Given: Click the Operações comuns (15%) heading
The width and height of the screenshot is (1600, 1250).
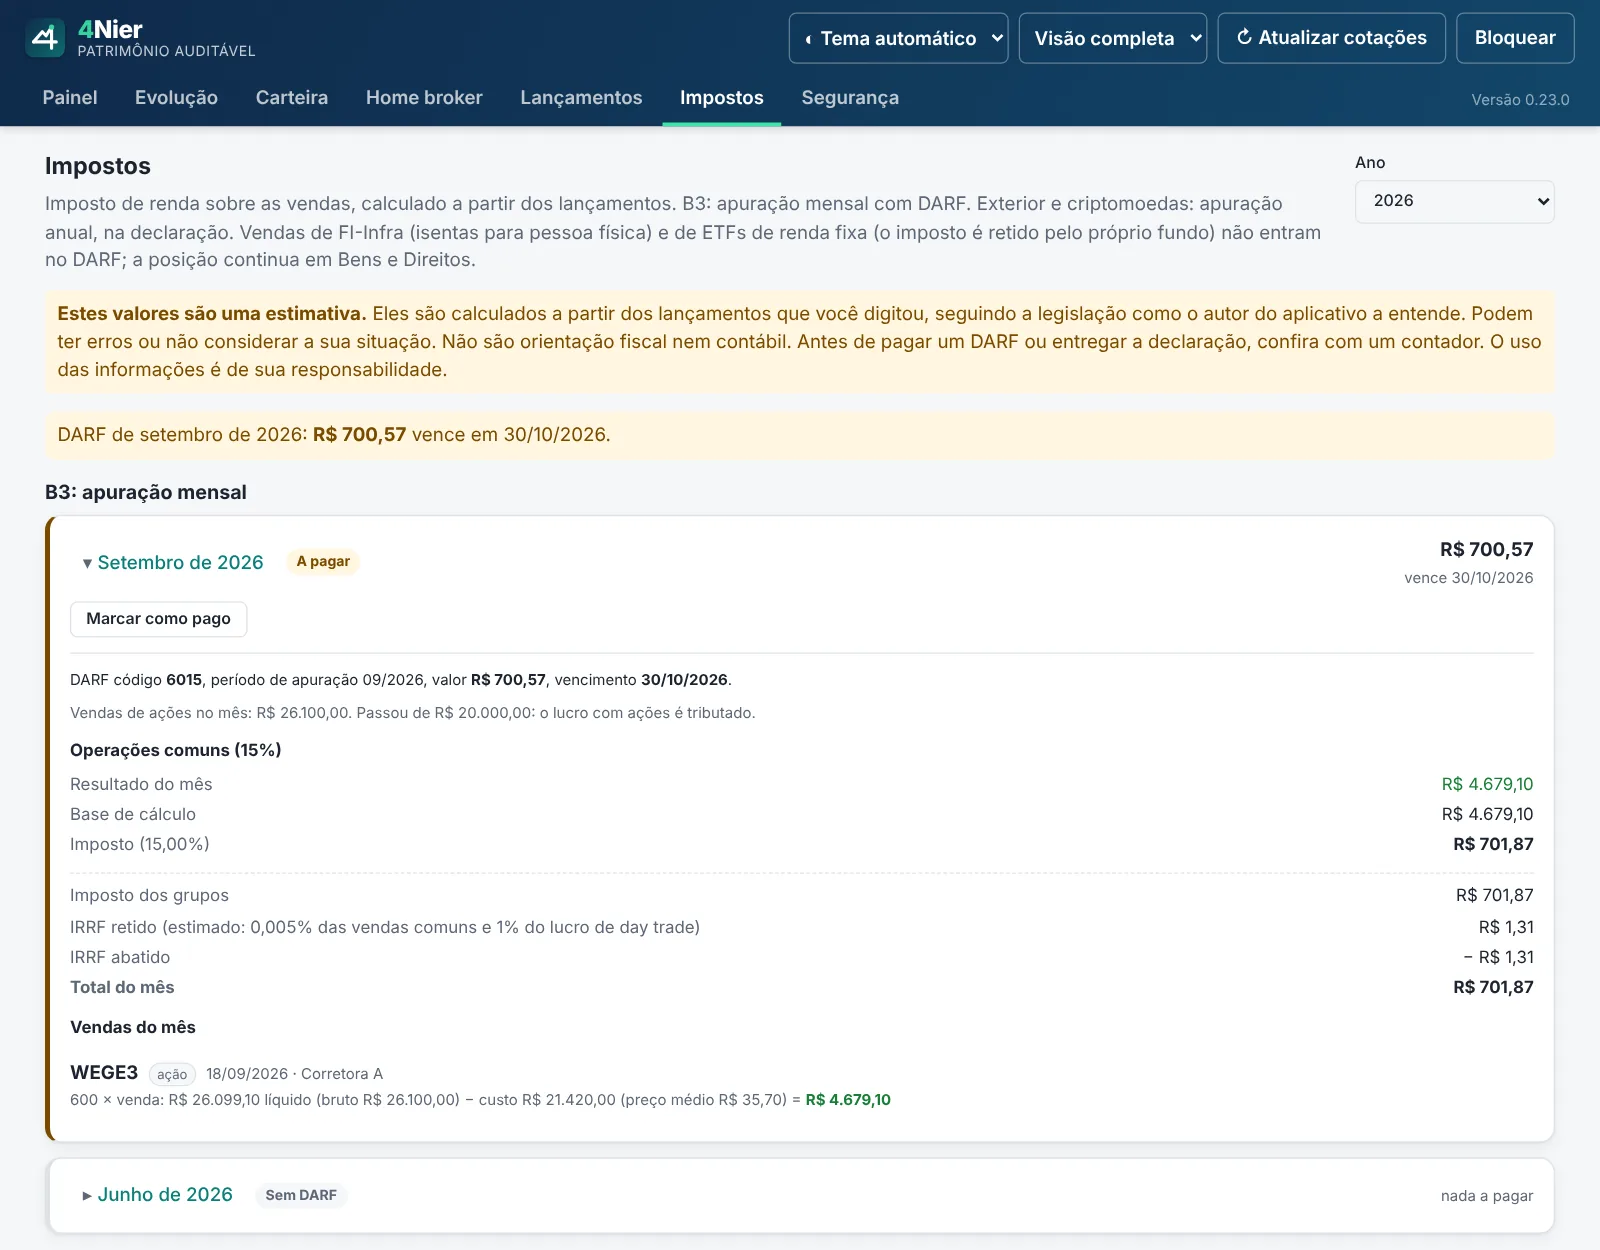Looking at the screenshot, I should coord(176,750).
